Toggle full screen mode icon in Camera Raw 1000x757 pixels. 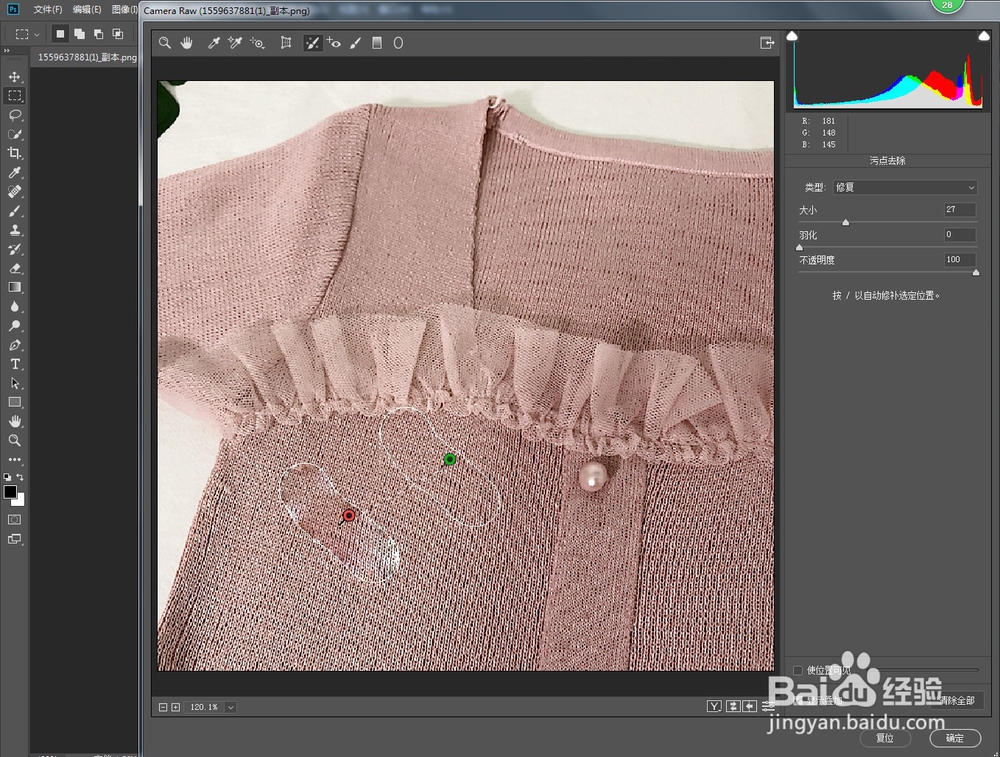767,43
